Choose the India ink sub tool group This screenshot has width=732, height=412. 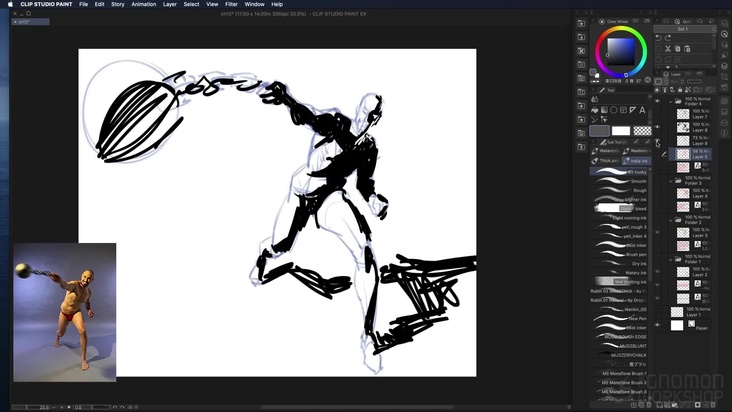(637, 160)
